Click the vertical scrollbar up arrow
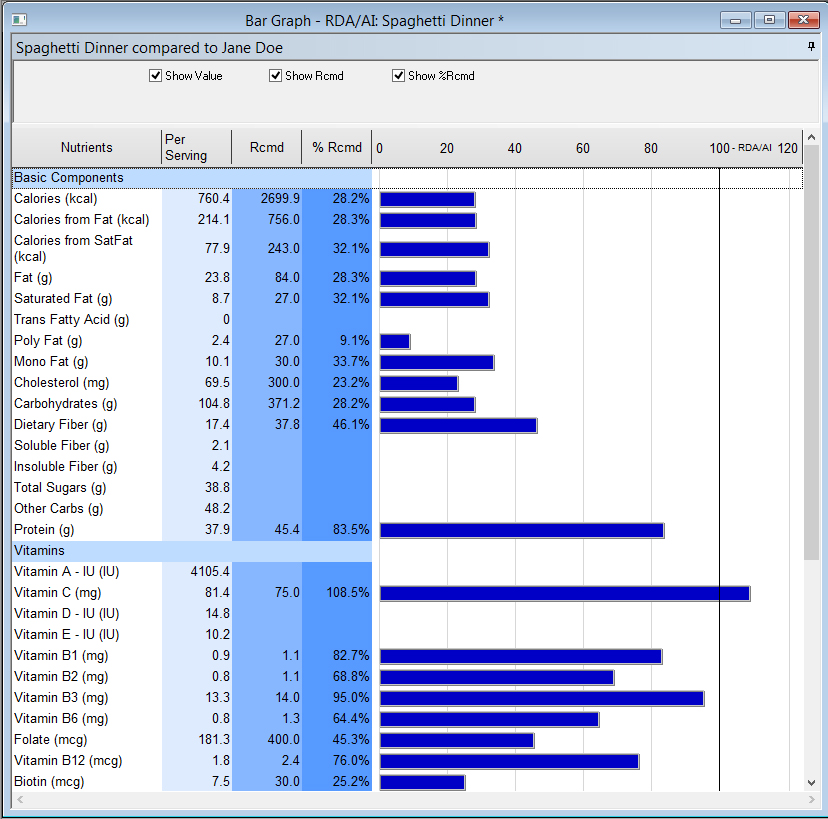828x819 pixels. click(811, 138)
